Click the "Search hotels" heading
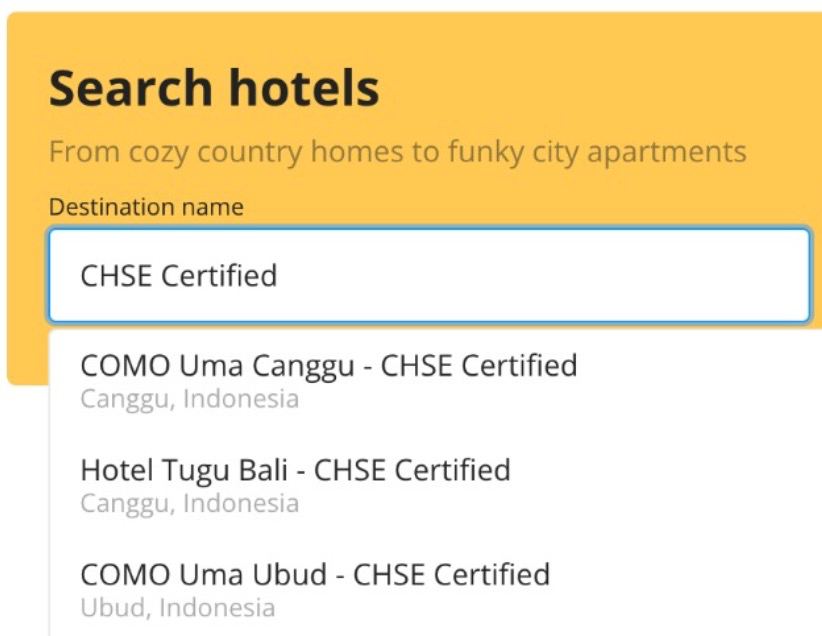Image resolution: width=822 pixels, height=636 pixels. point(214,88)
